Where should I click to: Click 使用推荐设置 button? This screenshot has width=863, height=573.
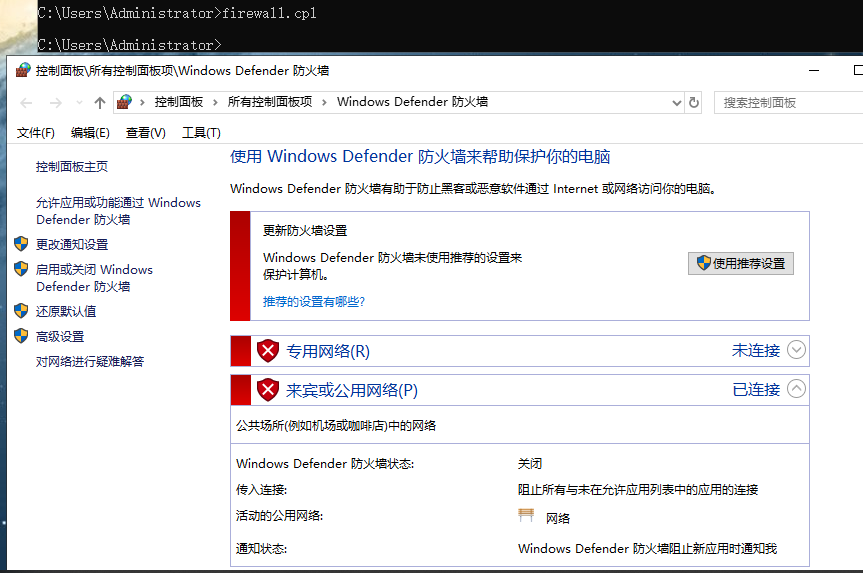click(740, 264)
